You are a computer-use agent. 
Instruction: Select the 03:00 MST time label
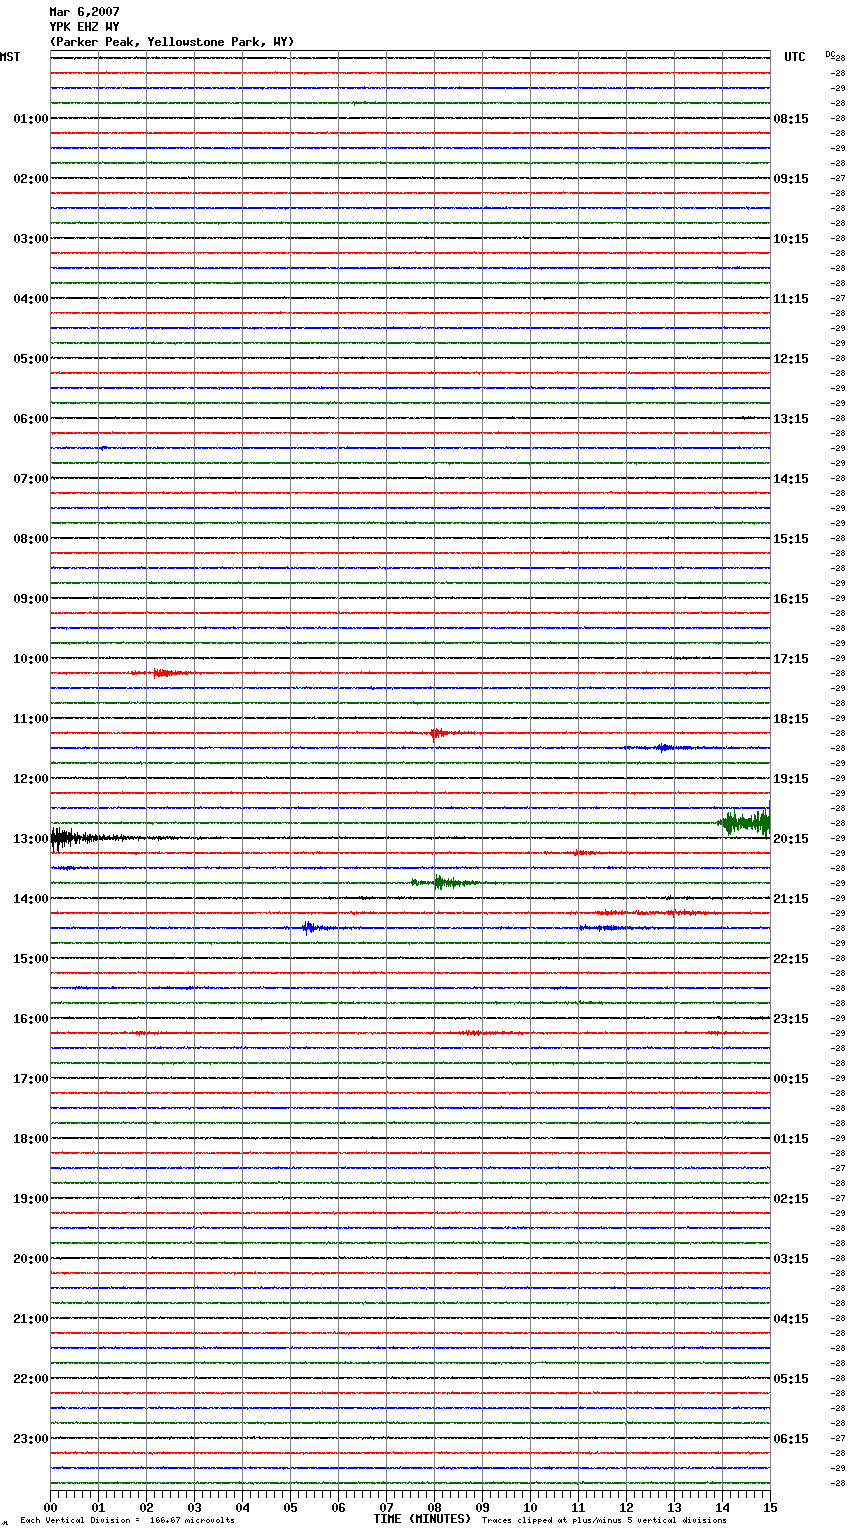pos(31,239)
